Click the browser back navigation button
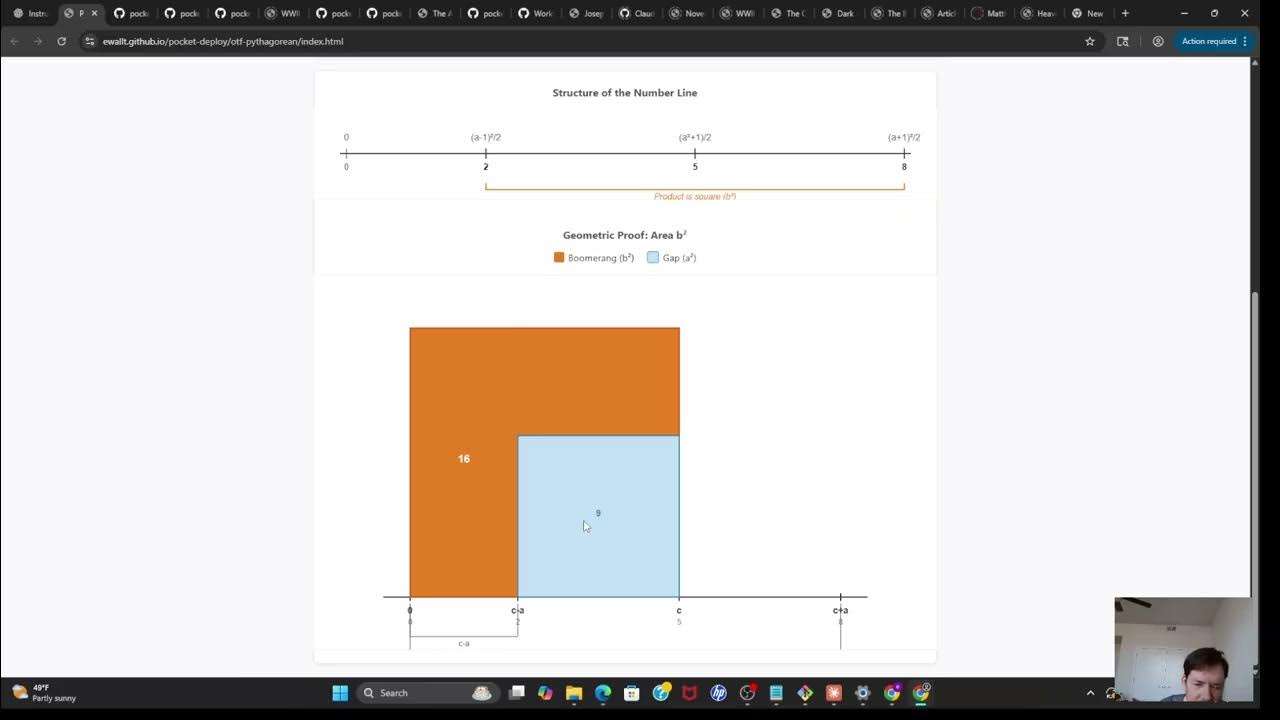Viewport: 1280px width, 720px height. 14,41
